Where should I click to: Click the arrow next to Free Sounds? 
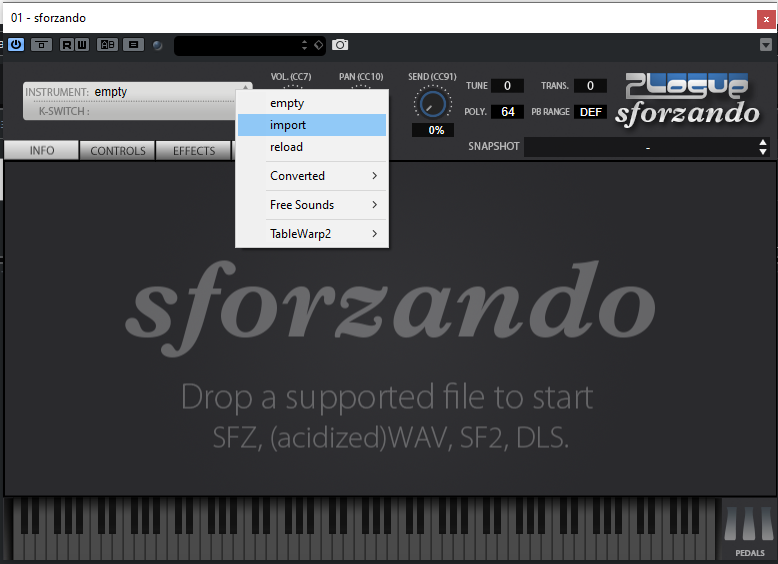point(375,204)
